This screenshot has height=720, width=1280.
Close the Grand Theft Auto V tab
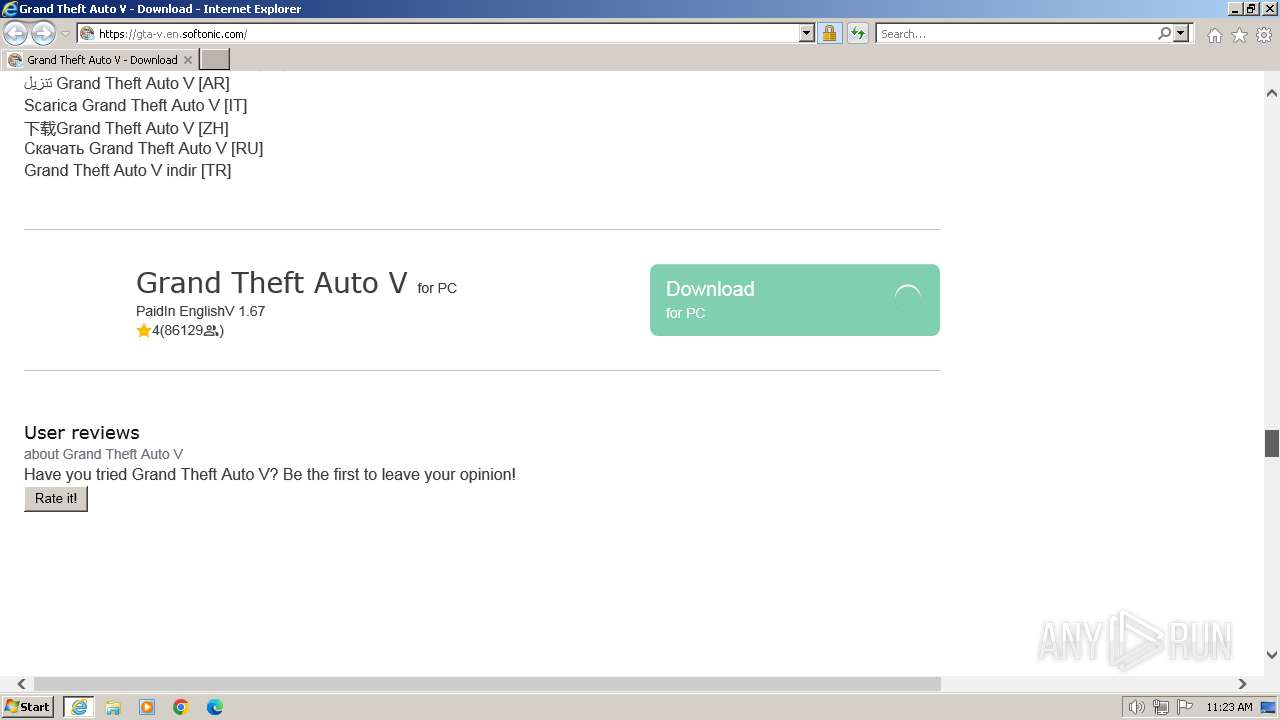[x=187, y=60]
